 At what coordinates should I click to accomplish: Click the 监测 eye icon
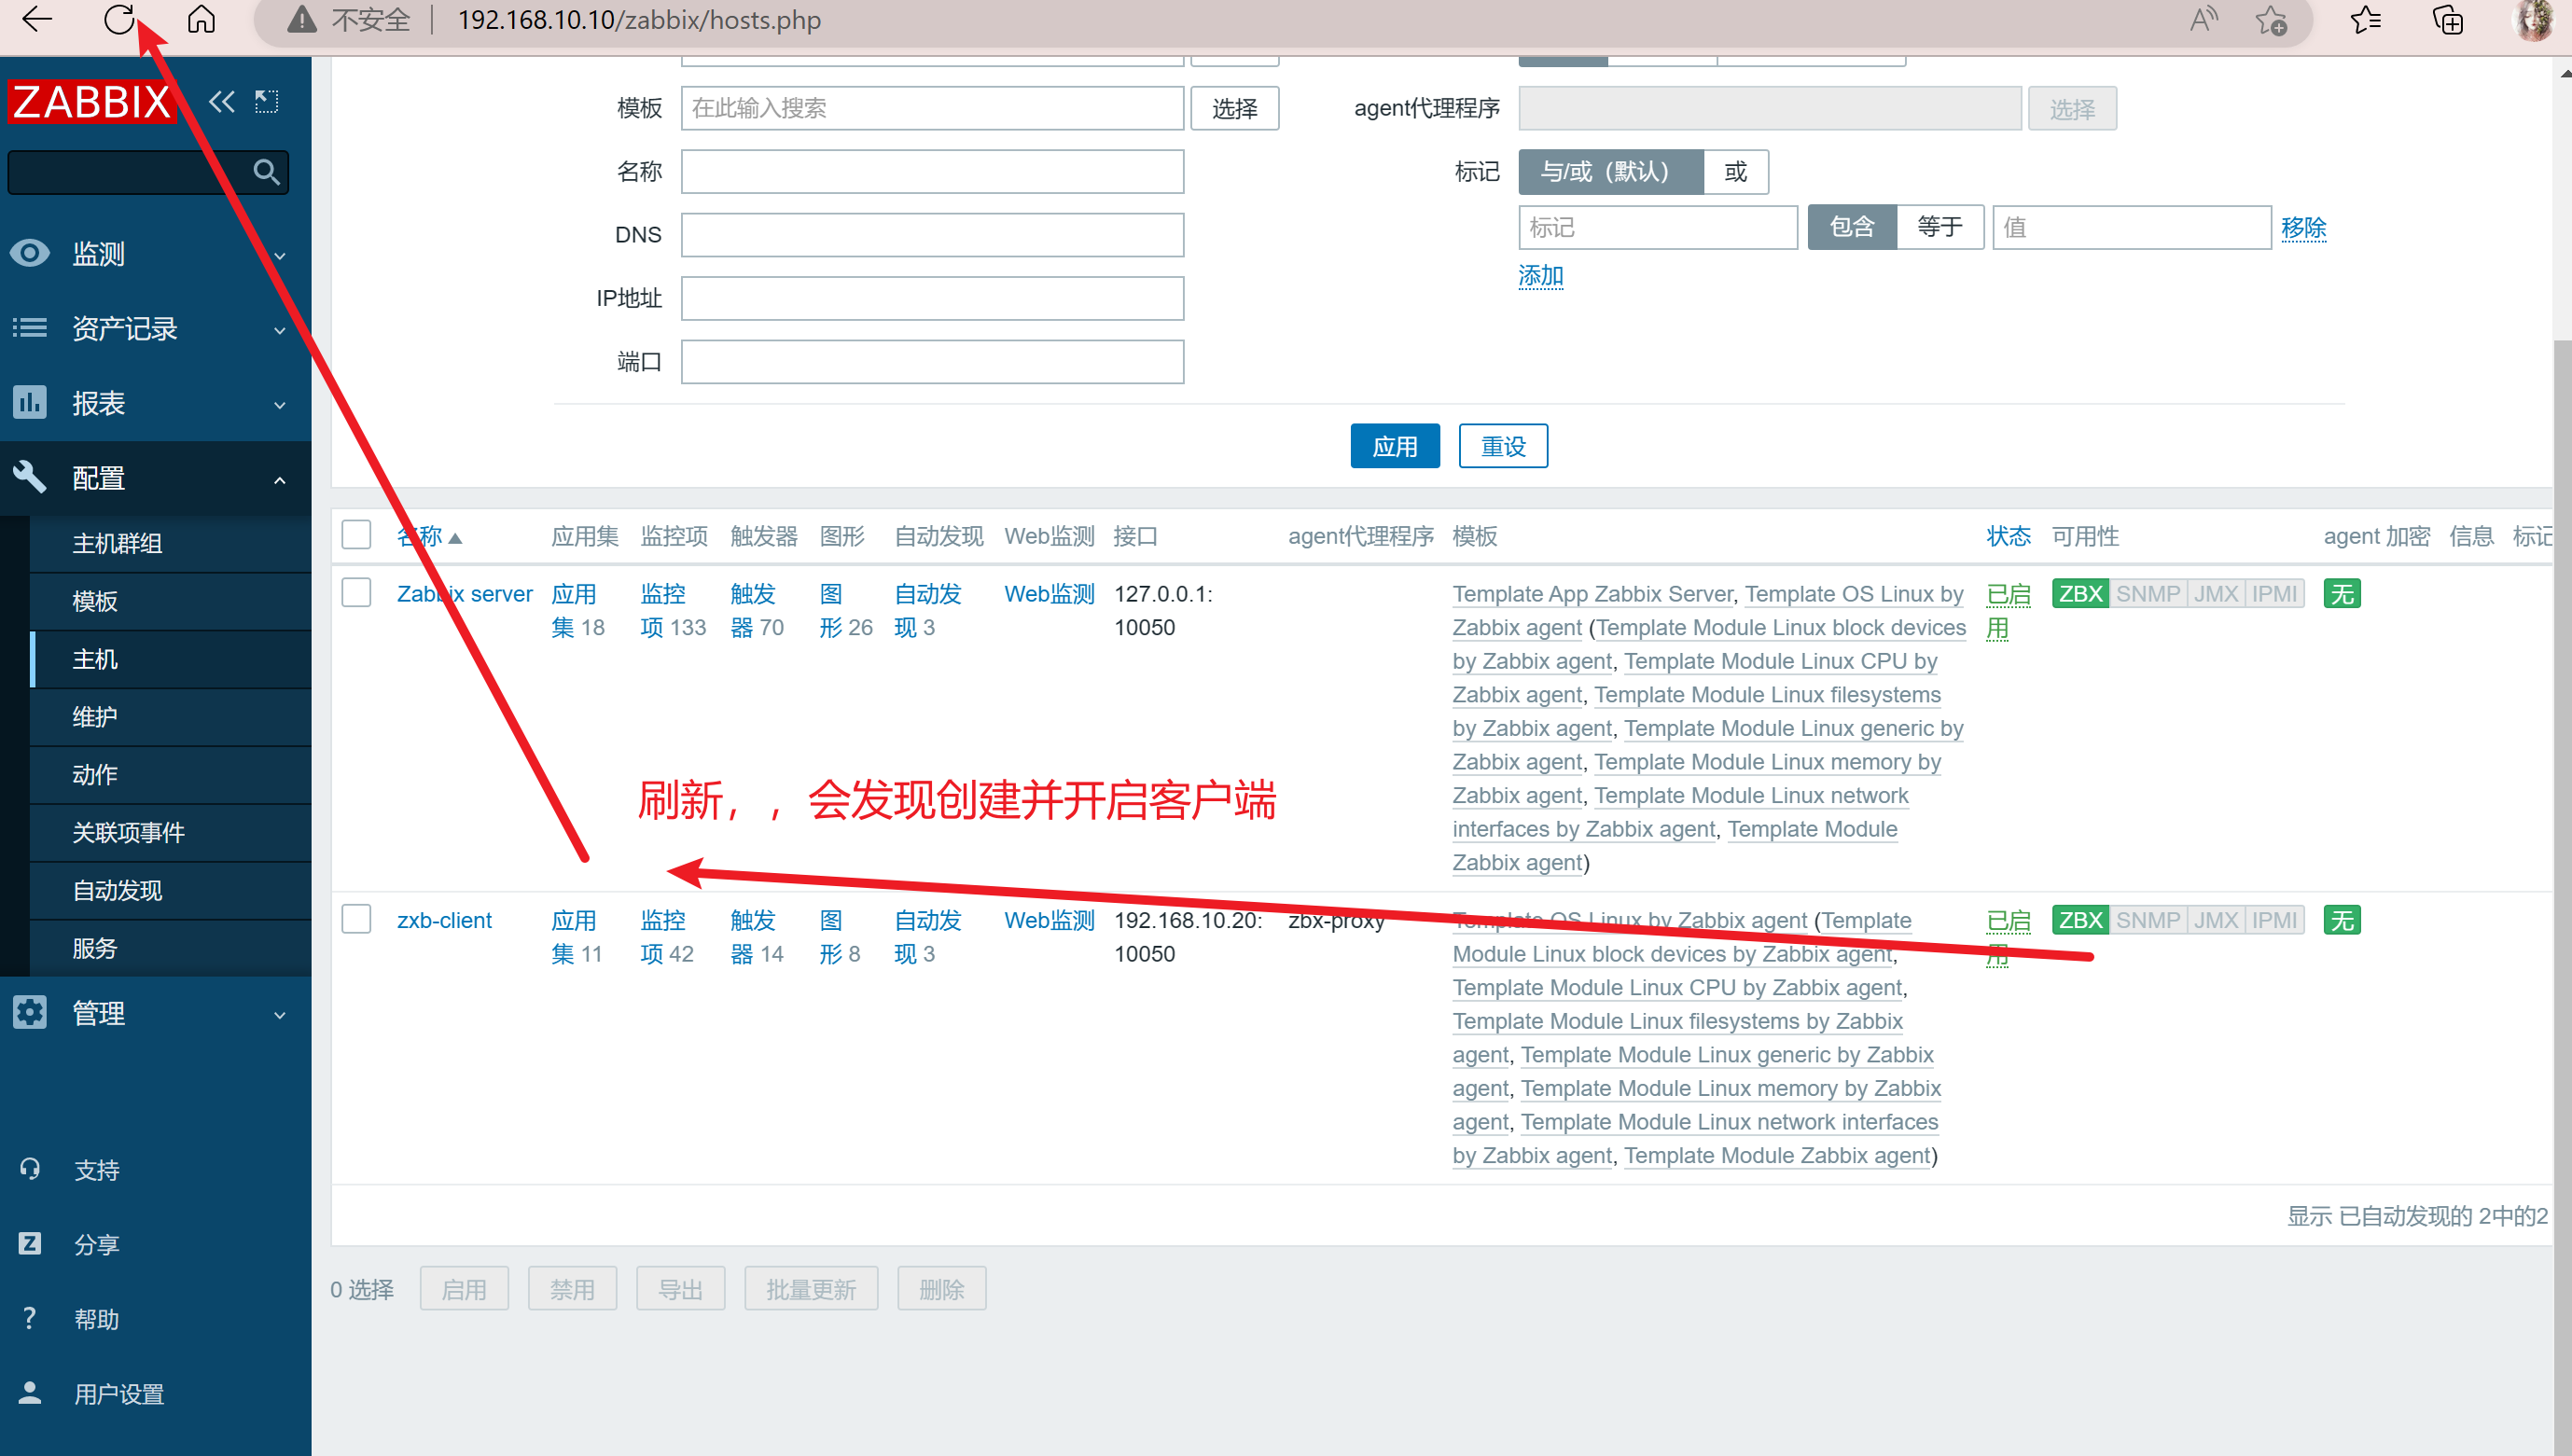30,253
